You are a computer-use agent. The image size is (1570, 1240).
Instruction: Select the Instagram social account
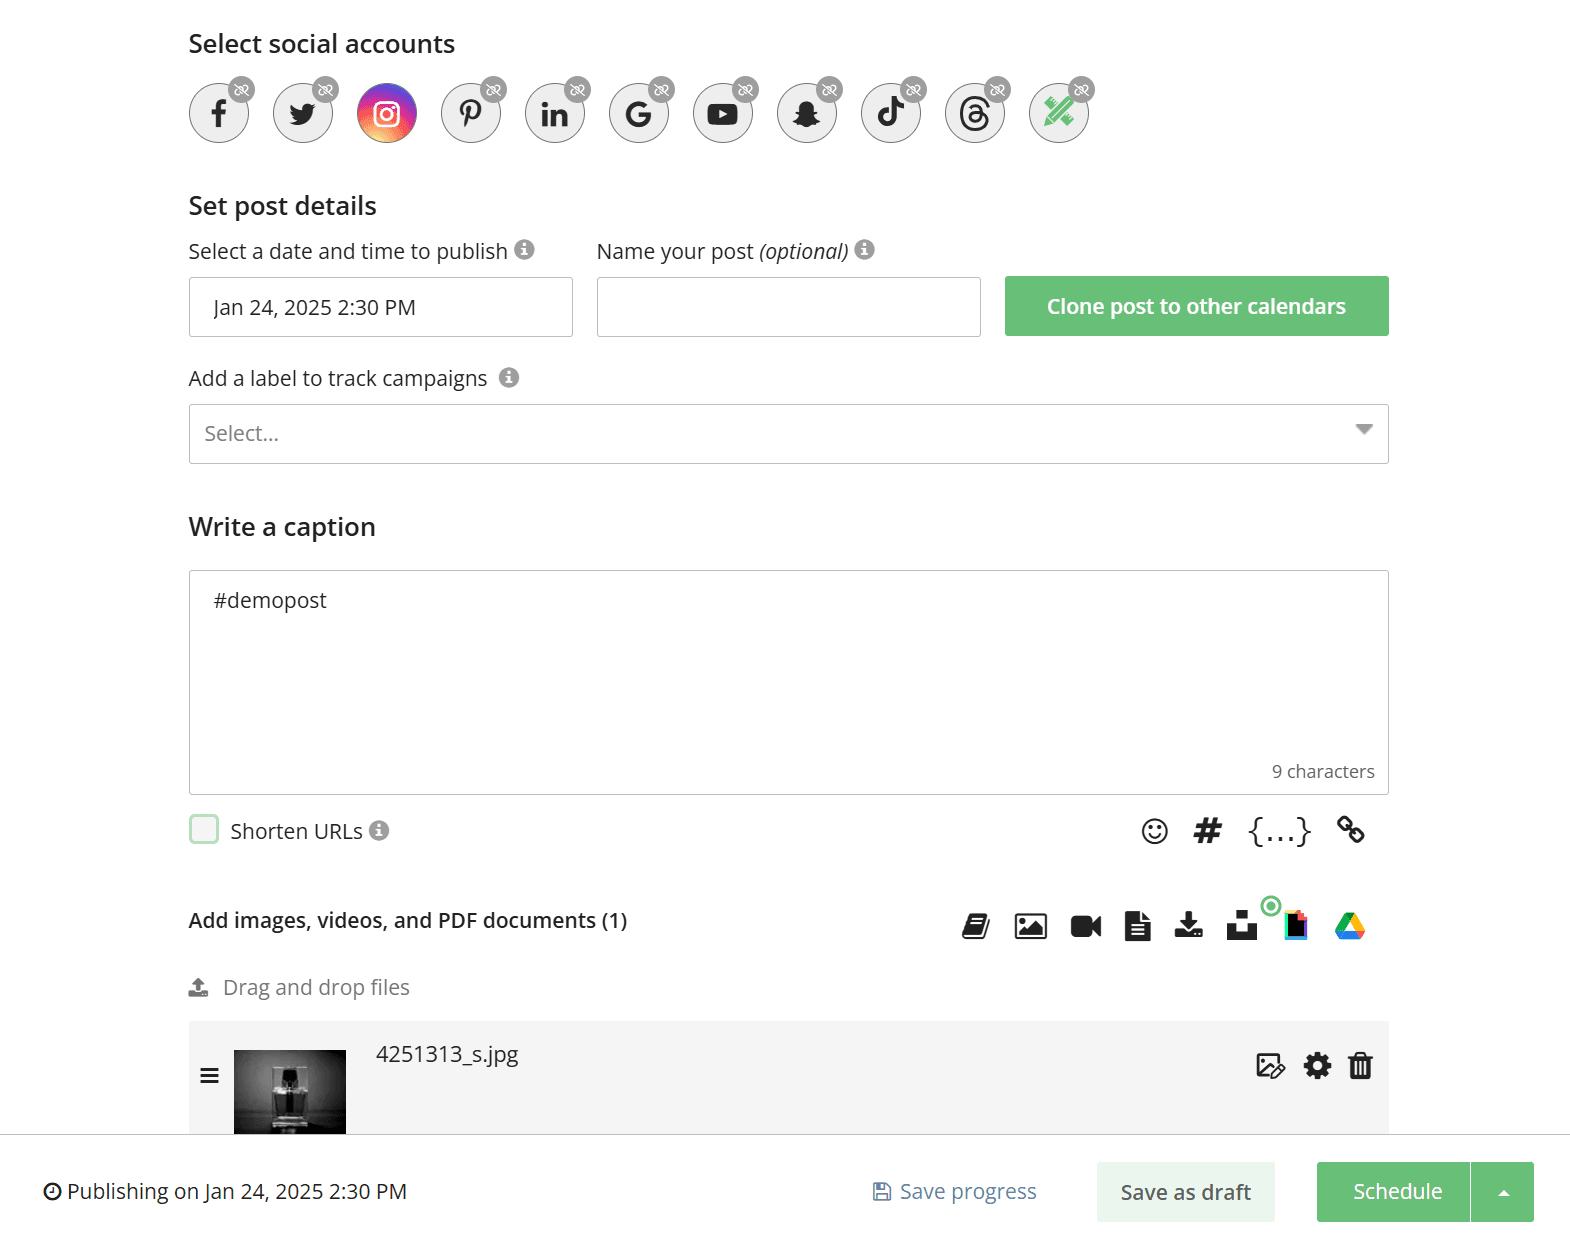(x=387, y=113)
